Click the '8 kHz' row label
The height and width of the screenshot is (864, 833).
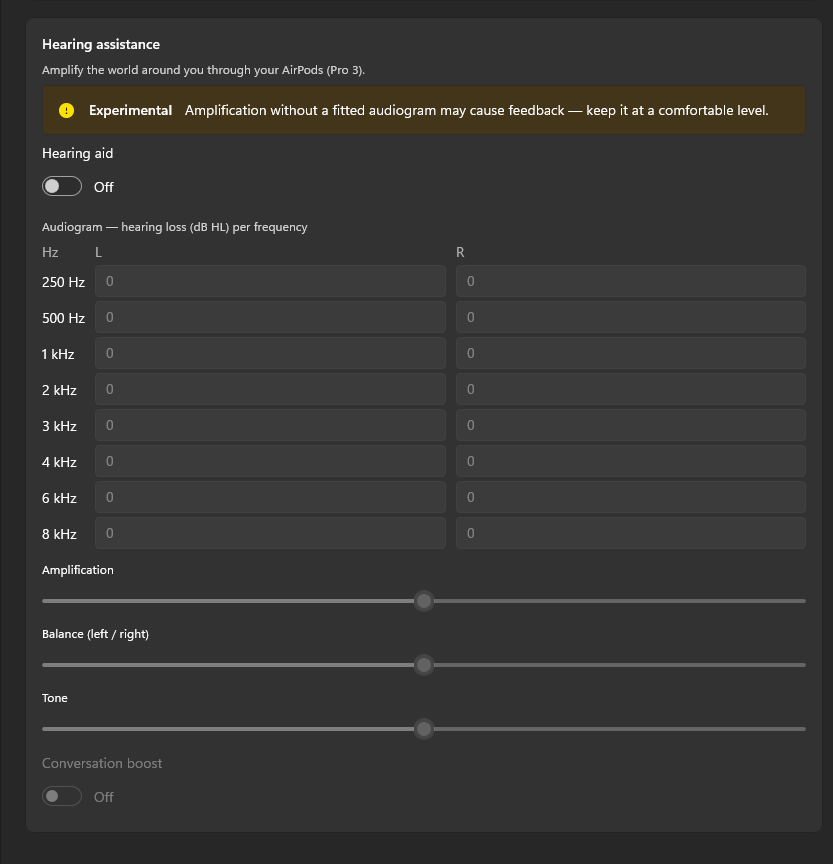pyautogui.click(x=60, y=534)
